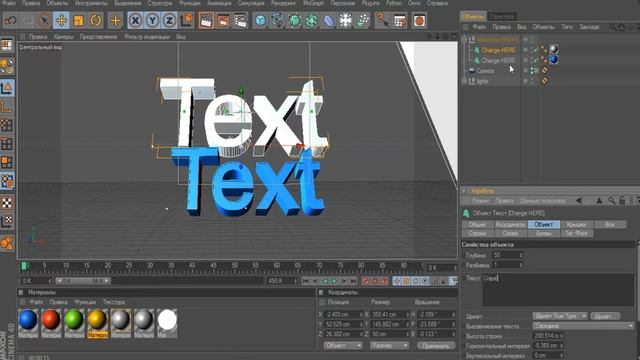Activate the Scale tool icon
The image size is (640, 360).
pos(78,20)
